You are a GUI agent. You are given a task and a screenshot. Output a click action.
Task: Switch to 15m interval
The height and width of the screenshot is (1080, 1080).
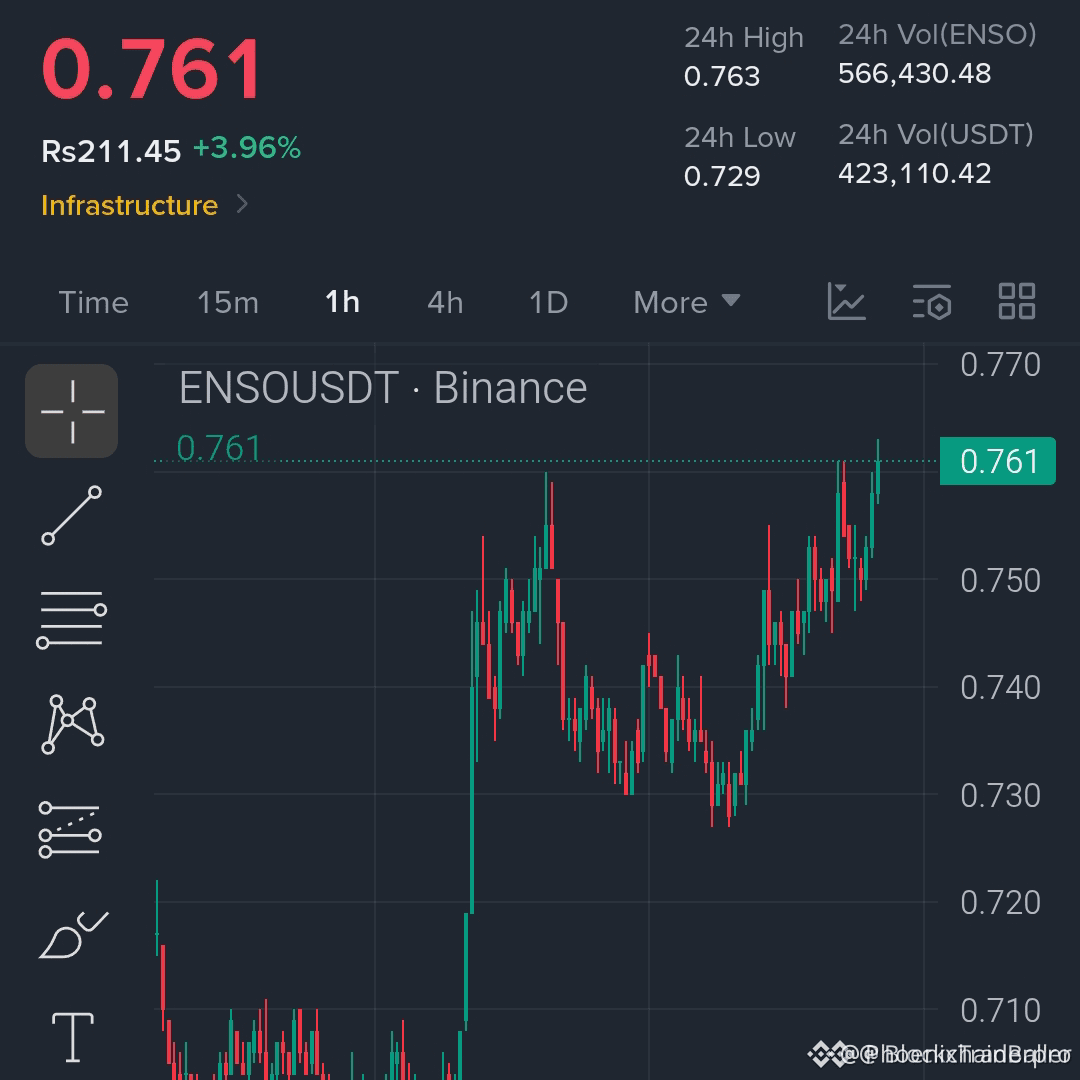(x=228, y=303)
